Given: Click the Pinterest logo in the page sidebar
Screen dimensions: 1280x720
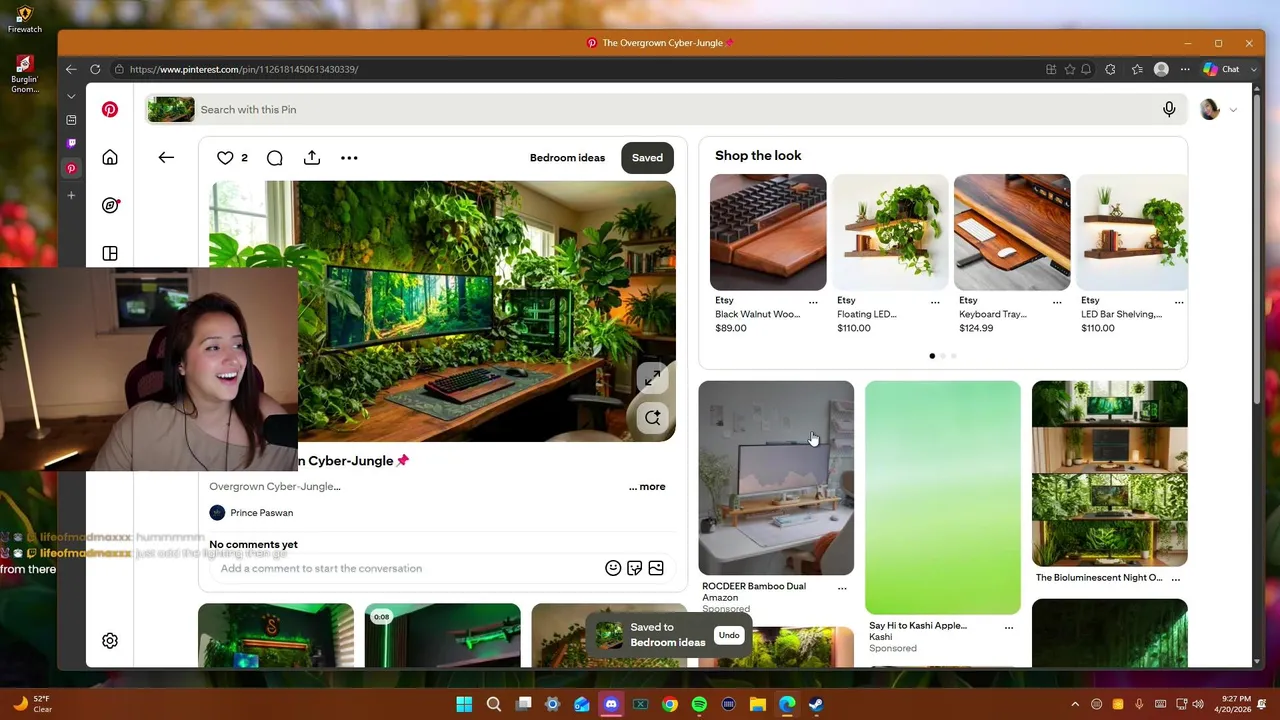Looking at the screenshot, I should (x=110, y=110).
